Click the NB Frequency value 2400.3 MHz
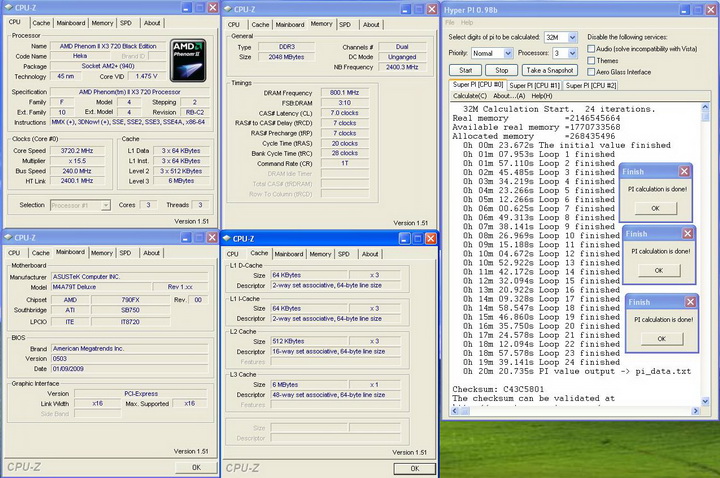This screenshot has width=720, height=478. click(x=402, y=67)
